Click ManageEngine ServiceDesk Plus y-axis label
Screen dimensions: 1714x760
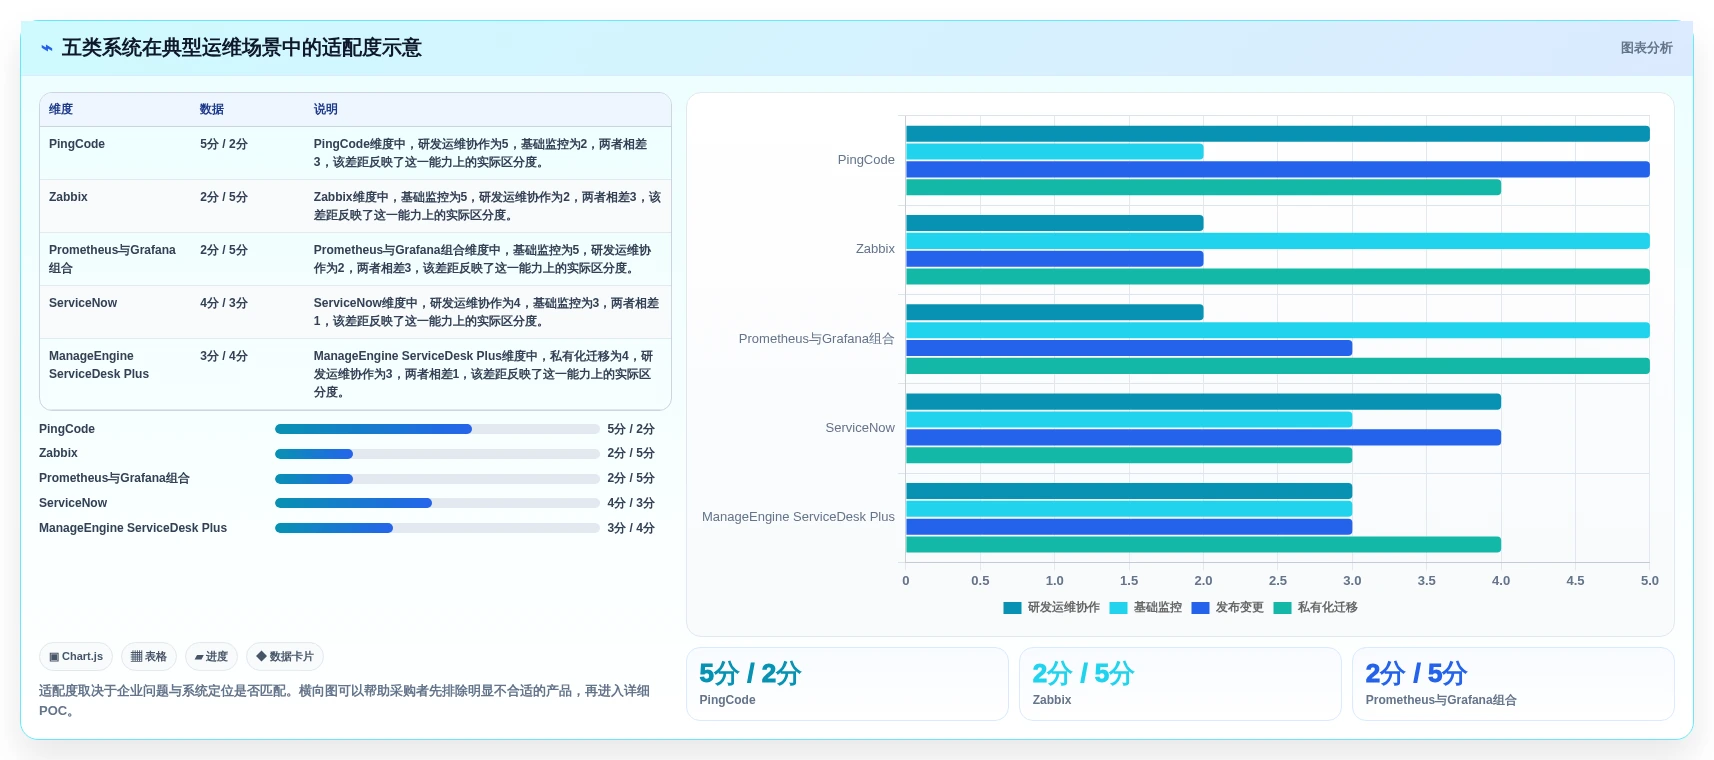pos(798,517)
